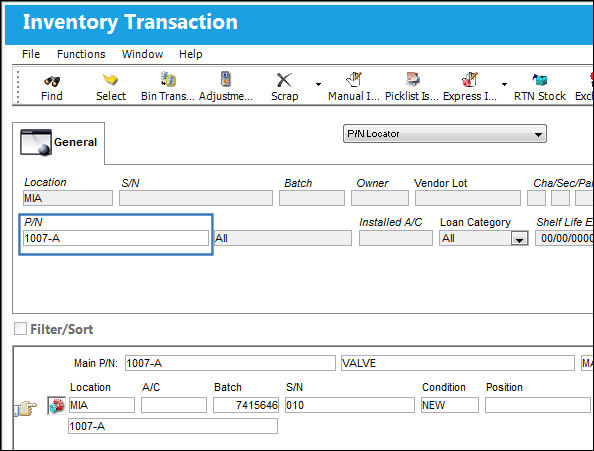Click the Find binoculars toolbar icon
The image size is (594, 451).
coord(52,81)
